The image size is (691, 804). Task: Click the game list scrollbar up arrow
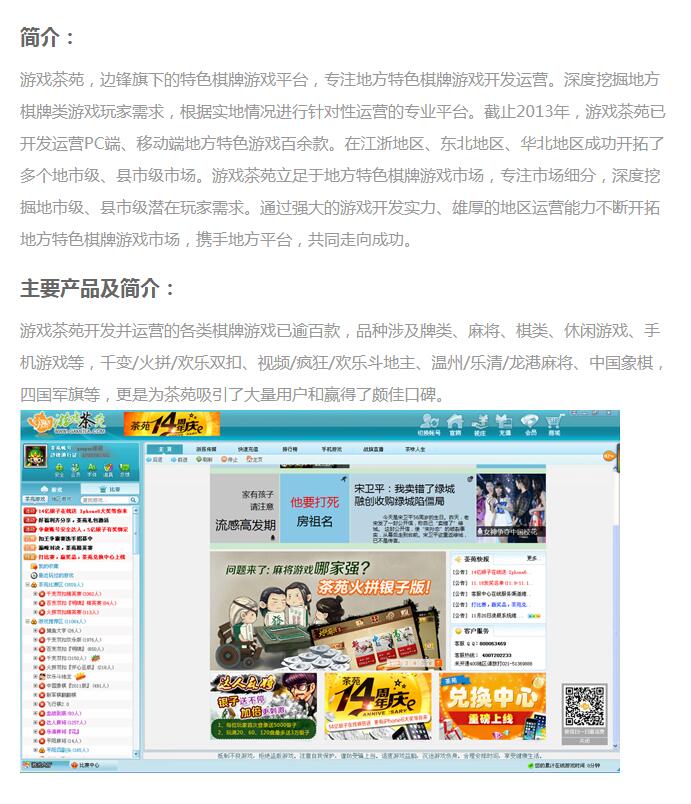[136, 511]
